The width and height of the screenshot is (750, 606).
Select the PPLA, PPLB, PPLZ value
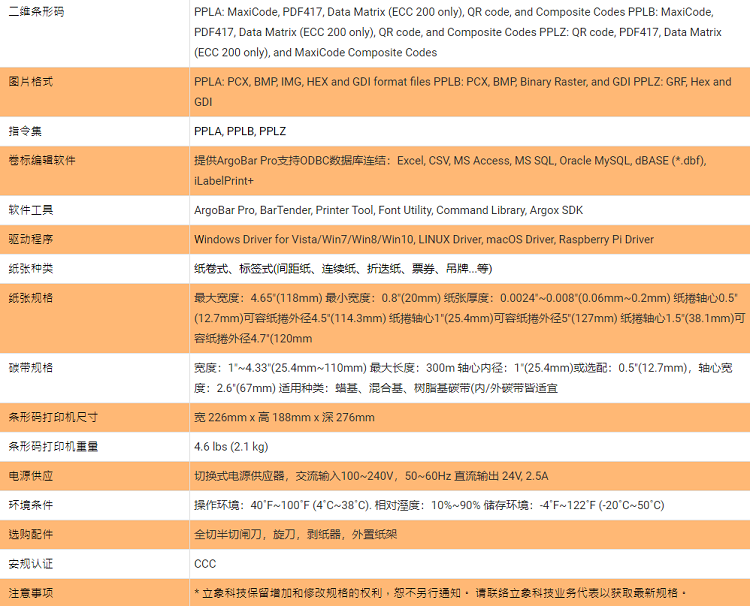pos(240,131)
